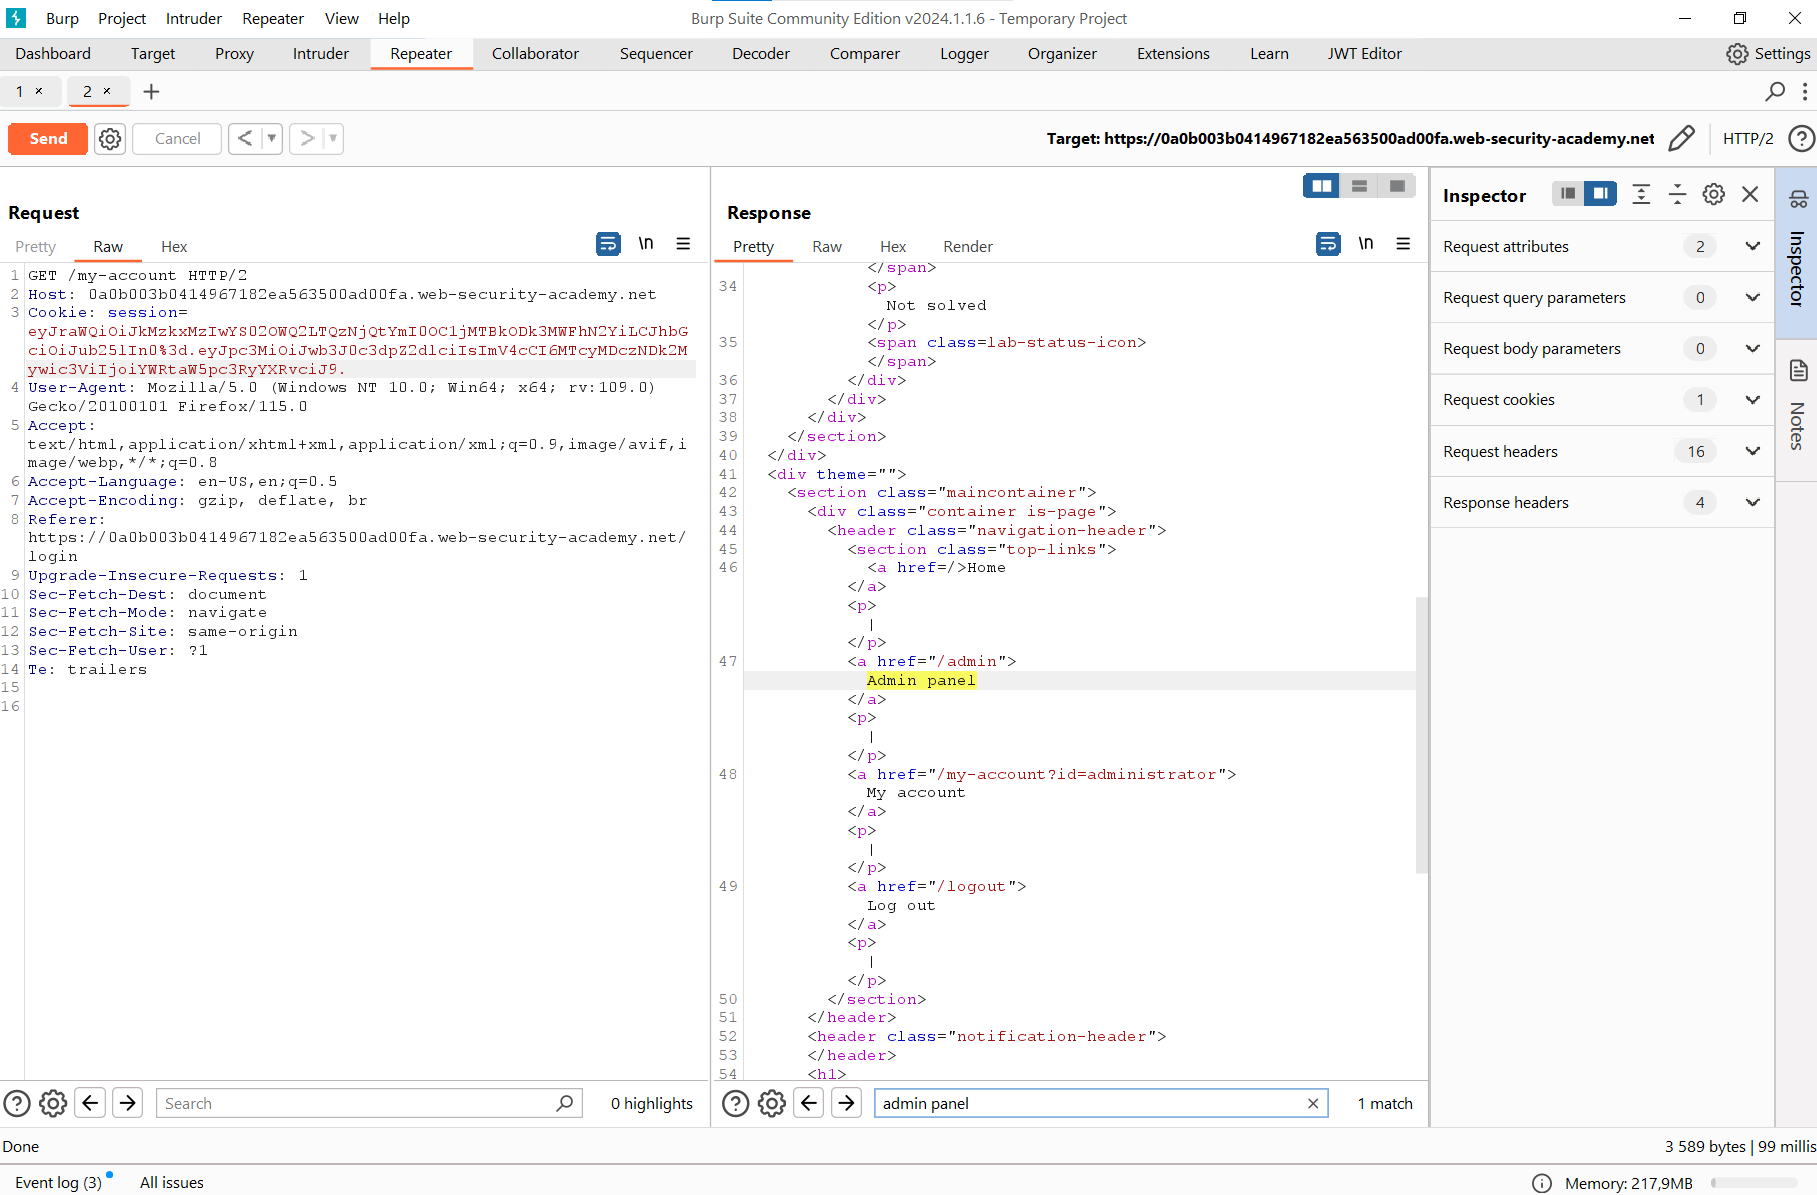Open Repeater tab options kebab menu
This screenshot has width=1817, height=1195.
click(x=1805, y=92)
